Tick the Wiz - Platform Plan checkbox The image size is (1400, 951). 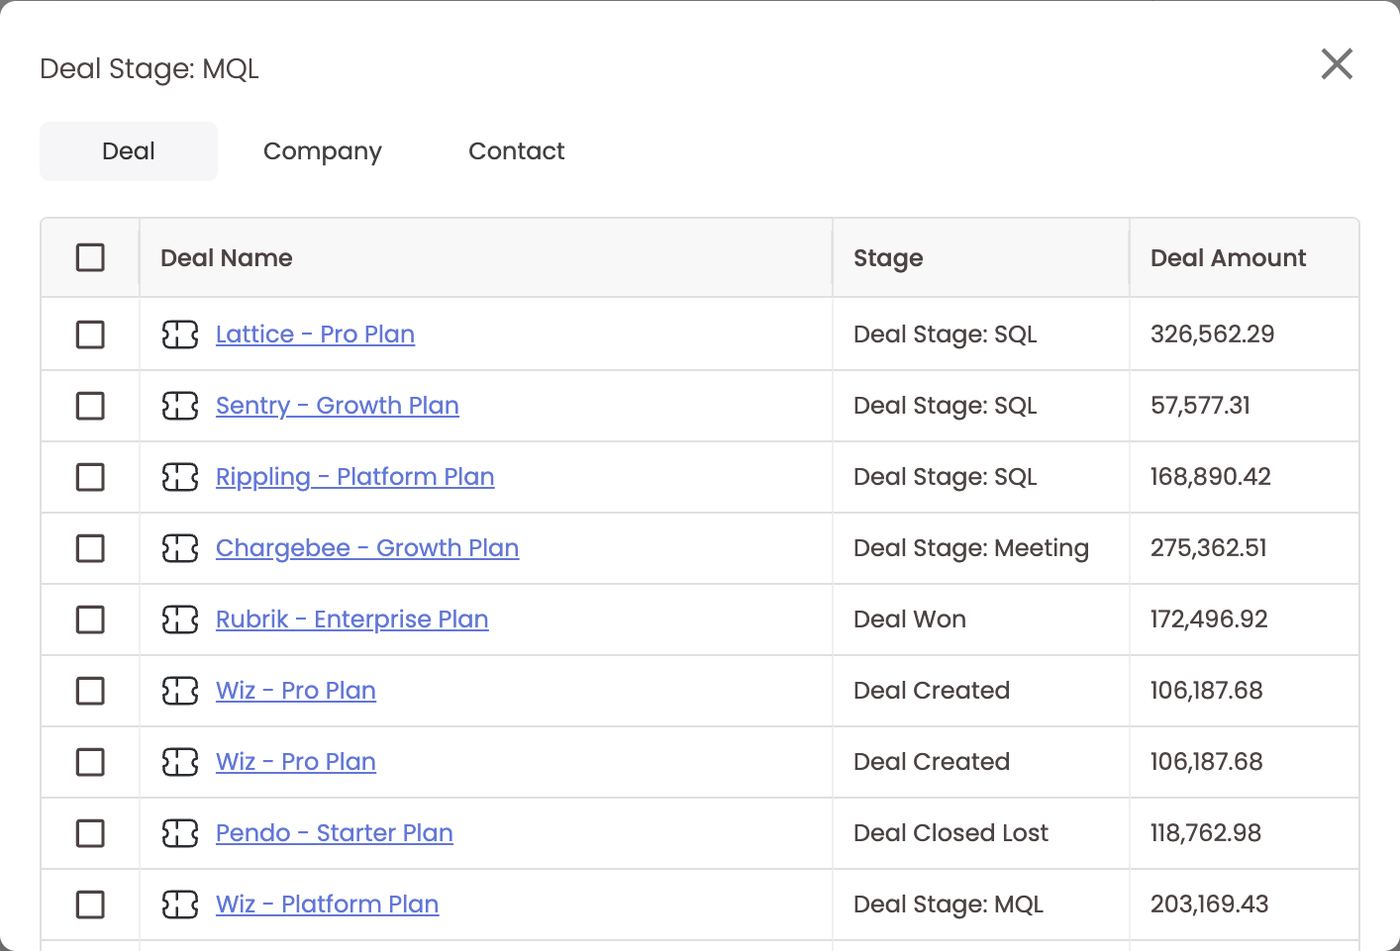click(x=90, y=904)
